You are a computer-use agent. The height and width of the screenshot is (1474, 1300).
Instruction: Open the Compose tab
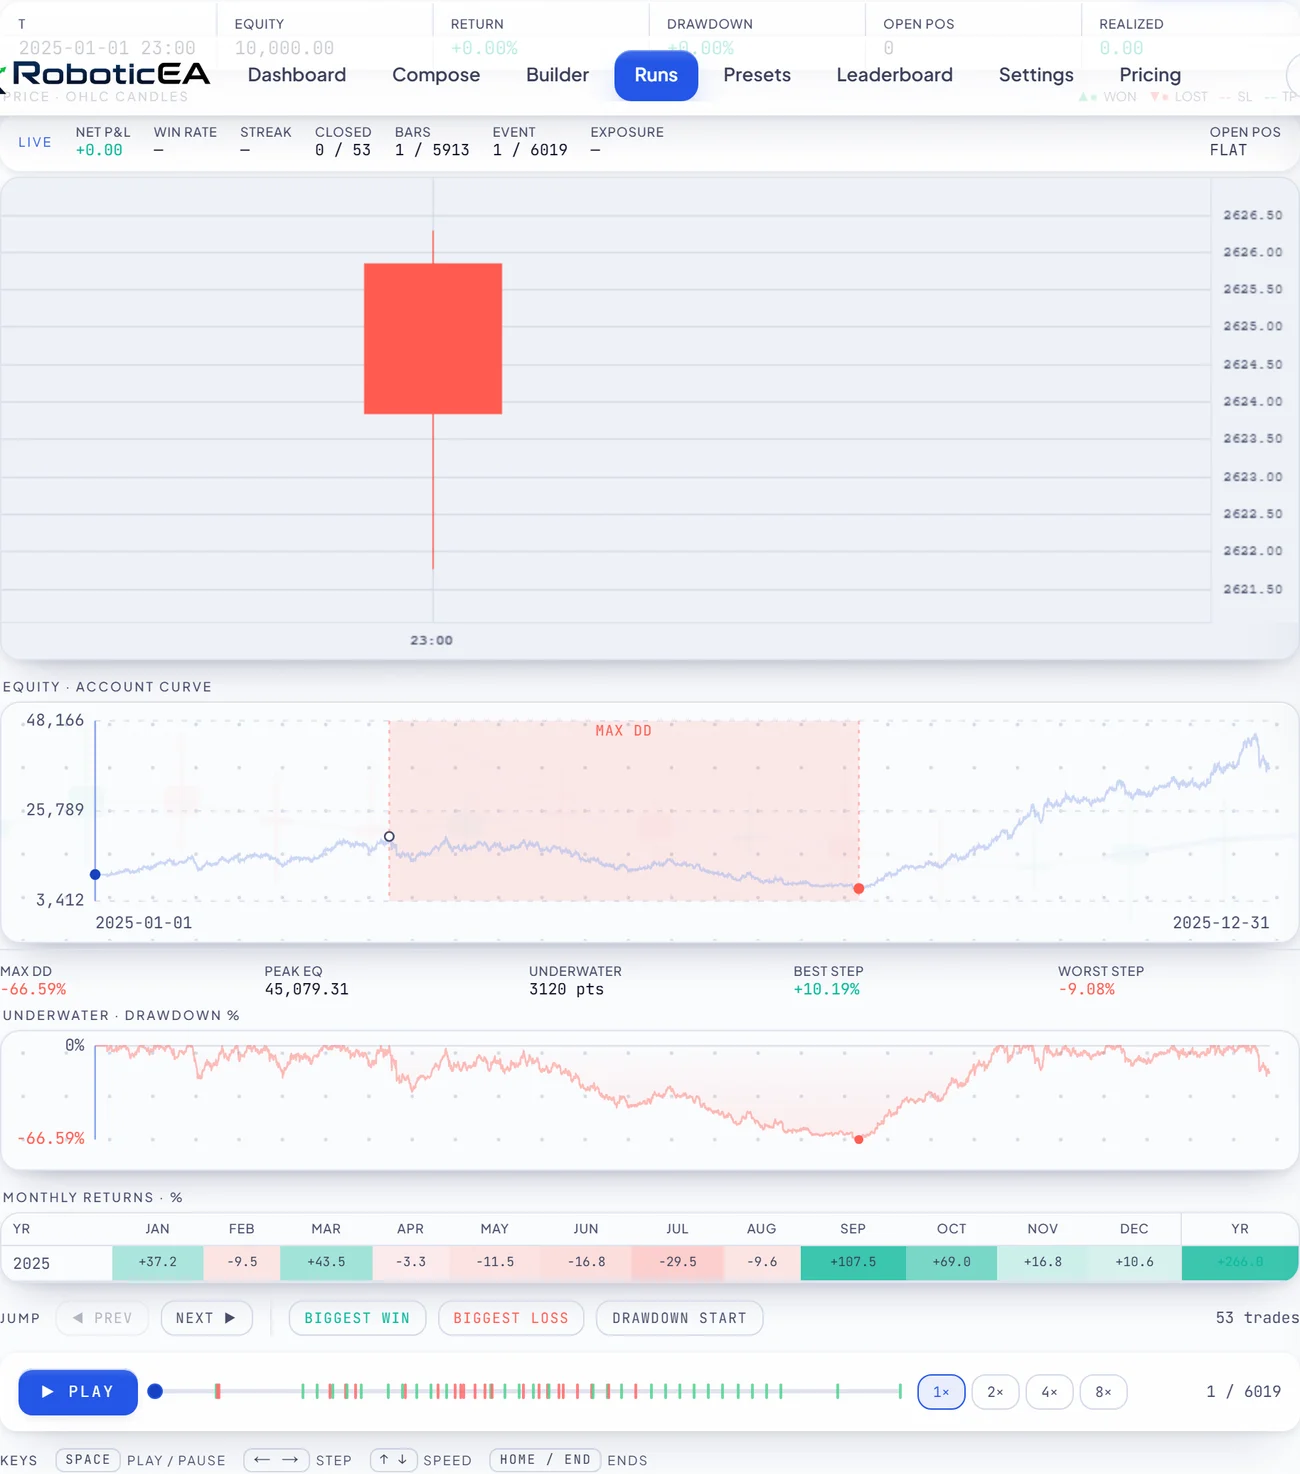436,75
